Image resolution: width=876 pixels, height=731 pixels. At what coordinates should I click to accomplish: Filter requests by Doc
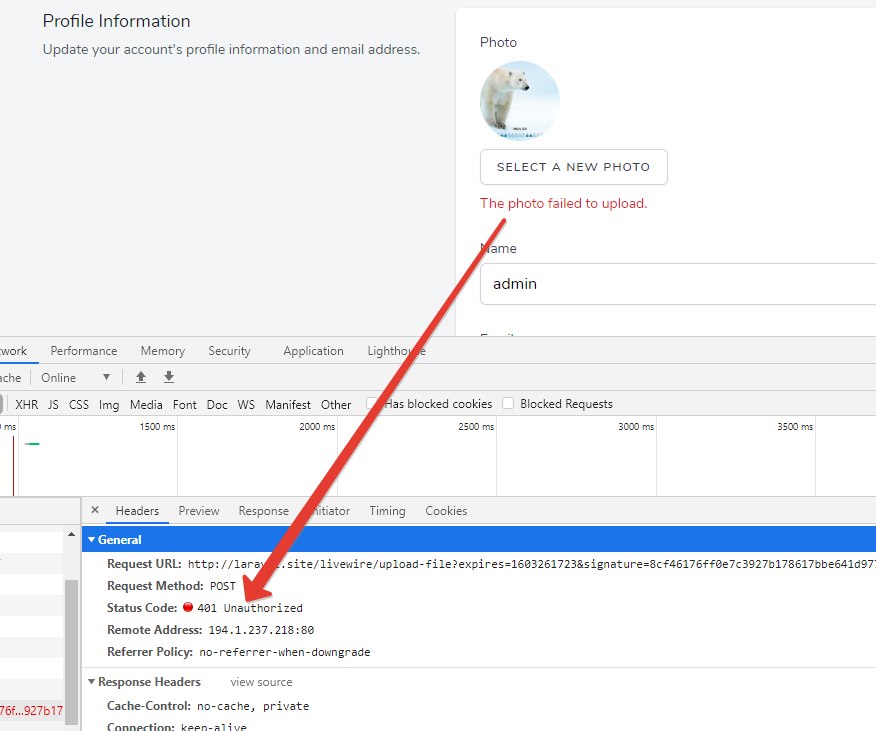point(217,405)
